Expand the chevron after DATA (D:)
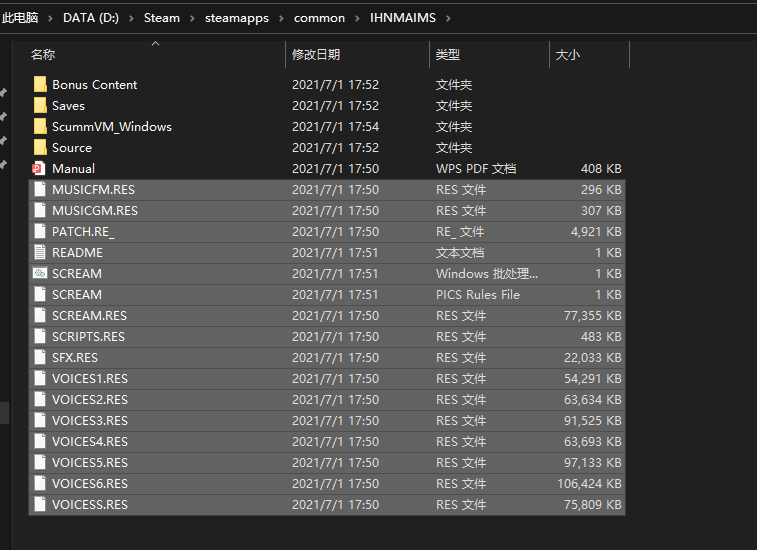The height and width of the screenshot is (550, 757). click(131, 18)
